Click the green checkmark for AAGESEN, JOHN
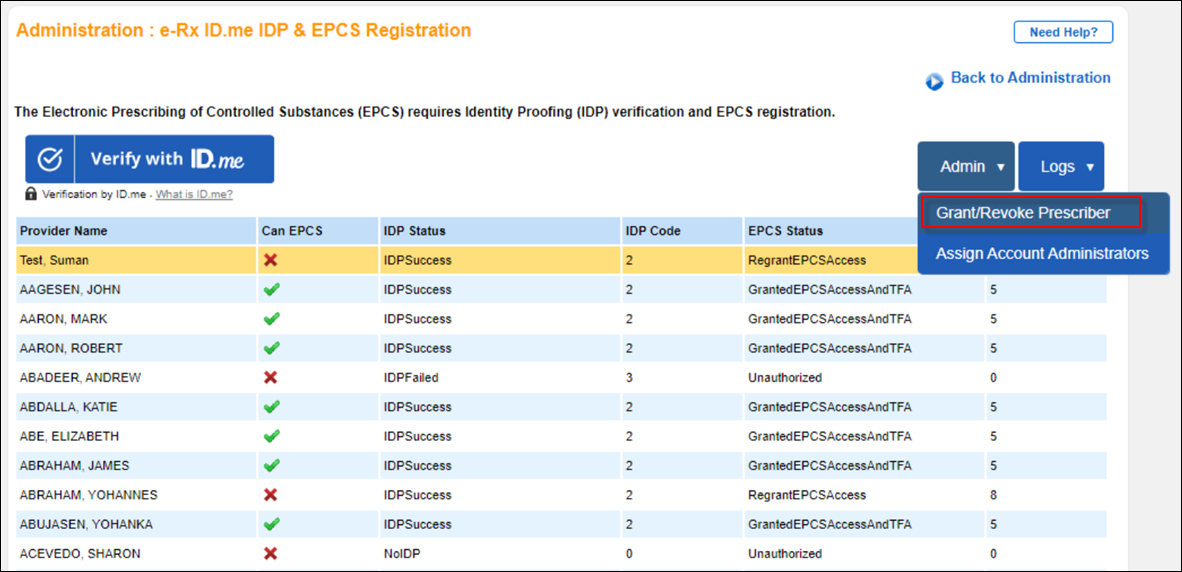Viewport: 1182px width, 572px height. pyautogui.click(x=270, y=290)
